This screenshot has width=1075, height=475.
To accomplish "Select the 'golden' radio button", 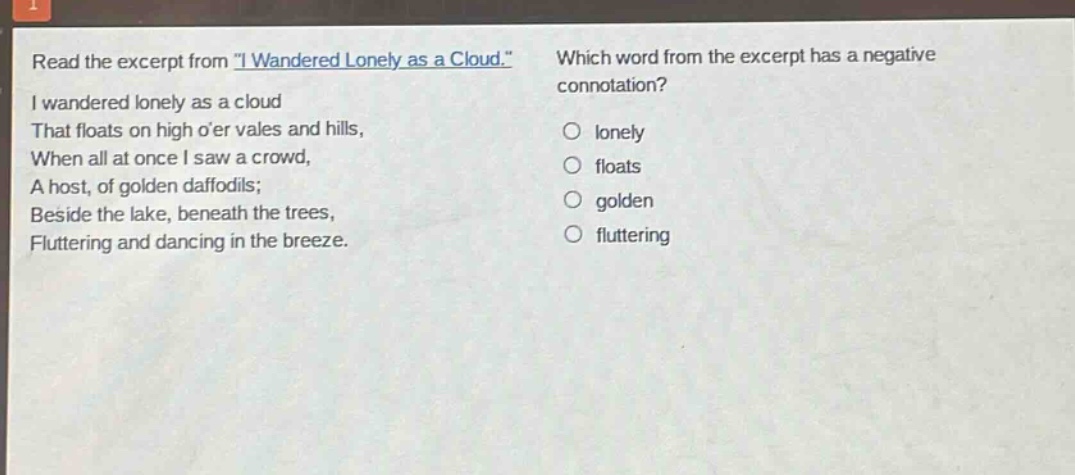I will coord(572,201).
